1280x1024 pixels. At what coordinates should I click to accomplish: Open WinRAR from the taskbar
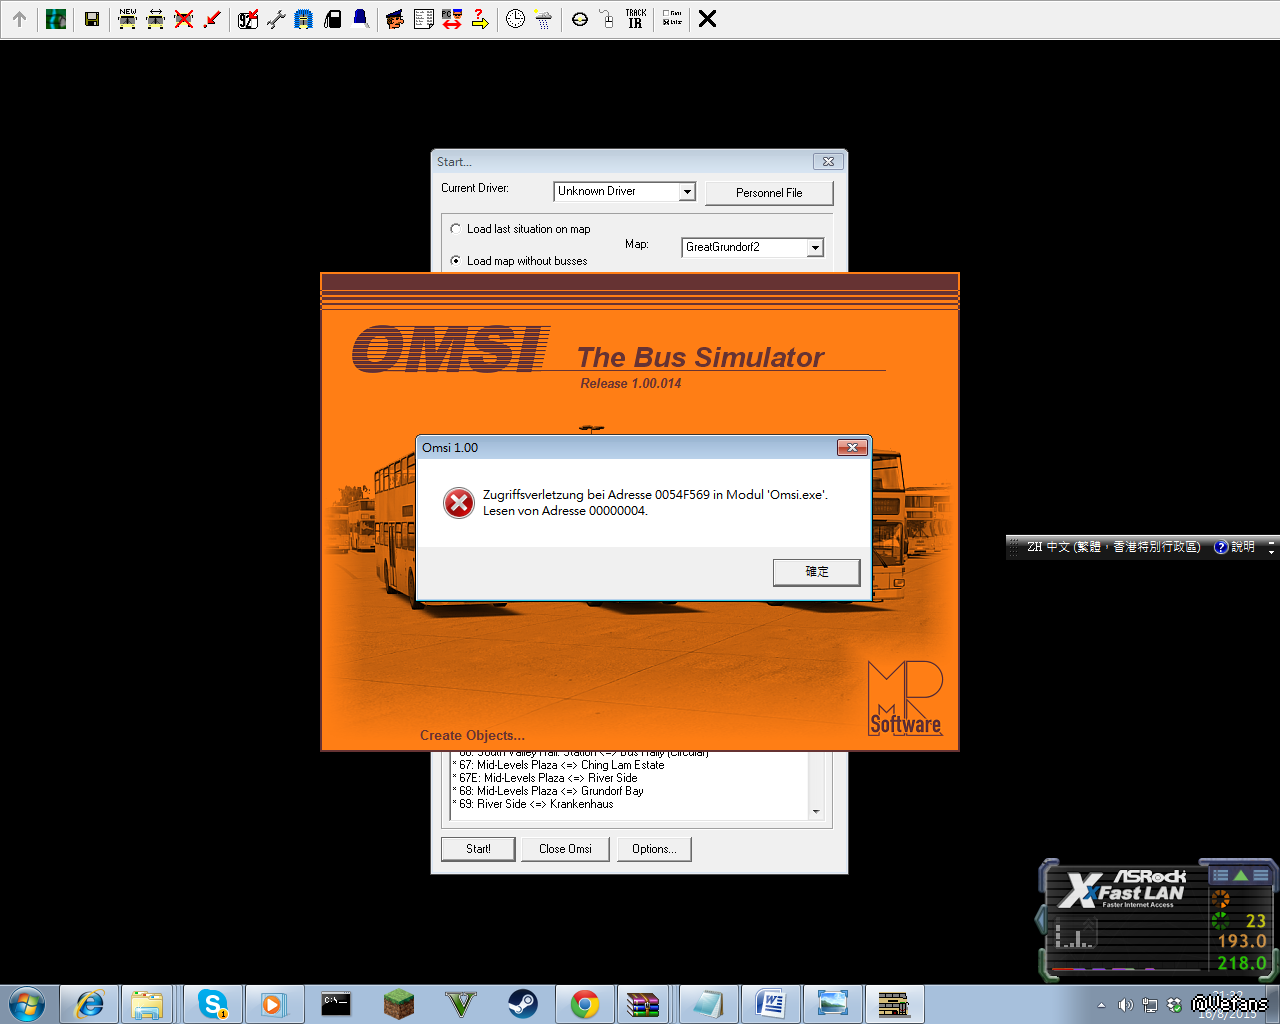click(643, 1003)
